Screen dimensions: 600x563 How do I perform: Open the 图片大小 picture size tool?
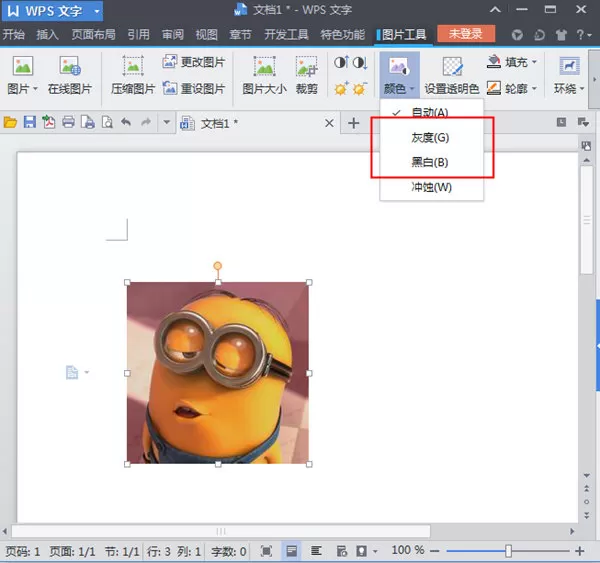tap(264, 76)
